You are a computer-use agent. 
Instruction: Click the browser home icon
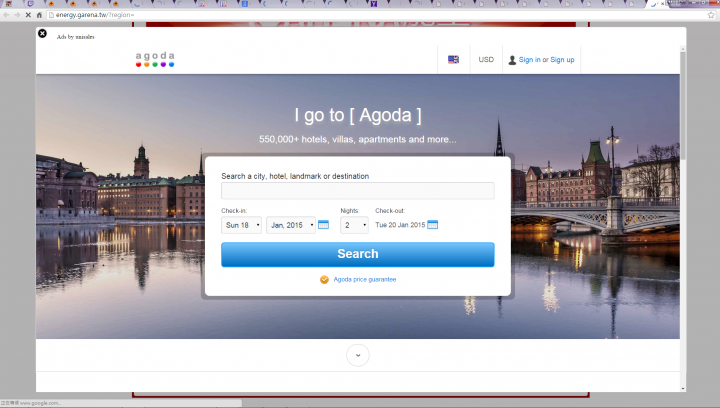tap(39, 15)
